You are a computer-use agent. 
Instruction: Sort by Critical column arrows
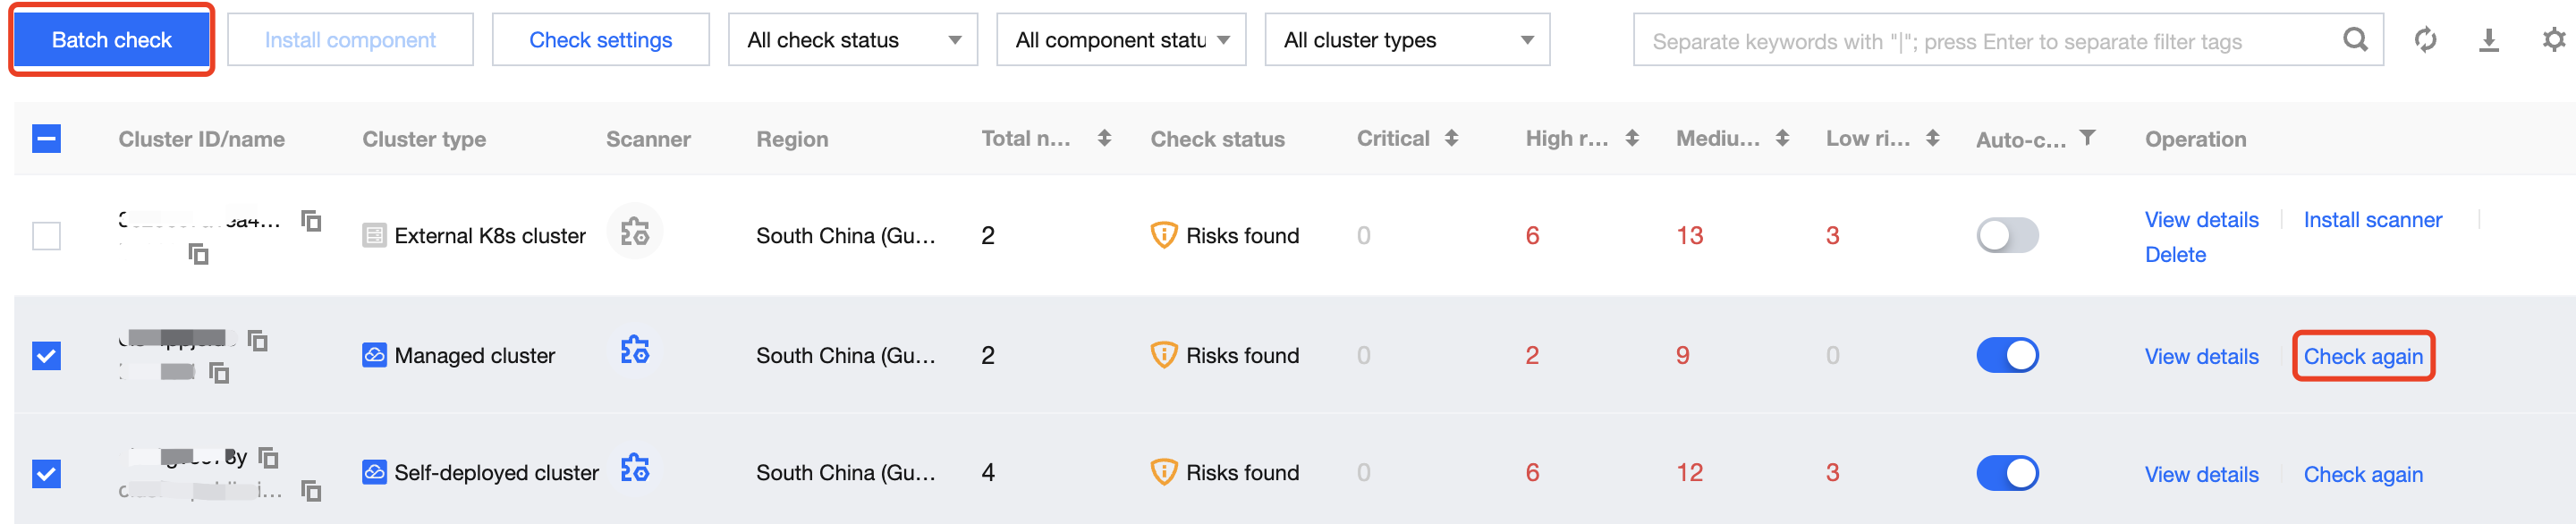tap(1451, 138)
